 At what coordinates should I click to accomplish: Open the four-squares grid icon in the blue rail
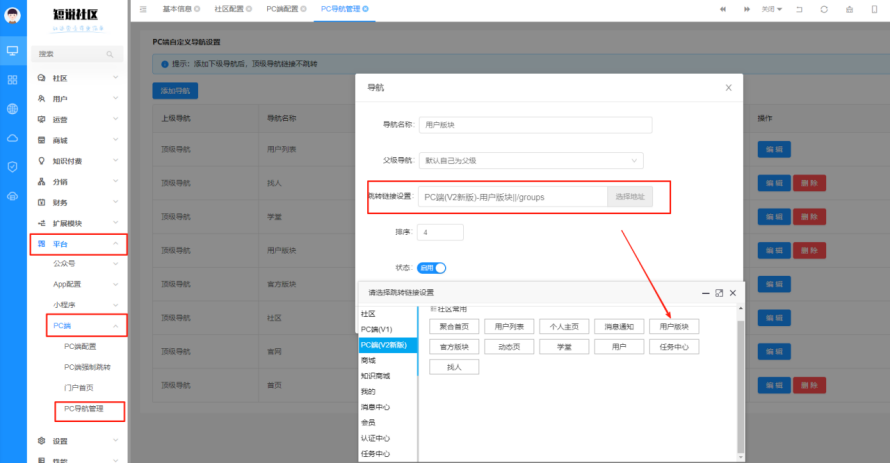coord(12,80)
